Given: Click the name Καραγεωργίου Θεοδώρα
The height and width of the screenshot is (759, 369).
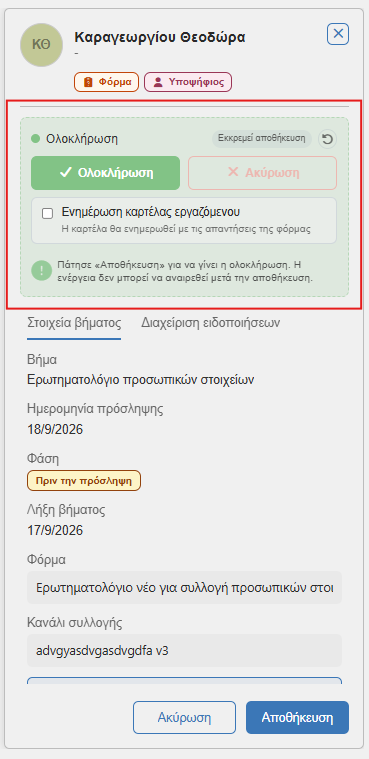Looking at the screenshot, I should click(160, 37).
